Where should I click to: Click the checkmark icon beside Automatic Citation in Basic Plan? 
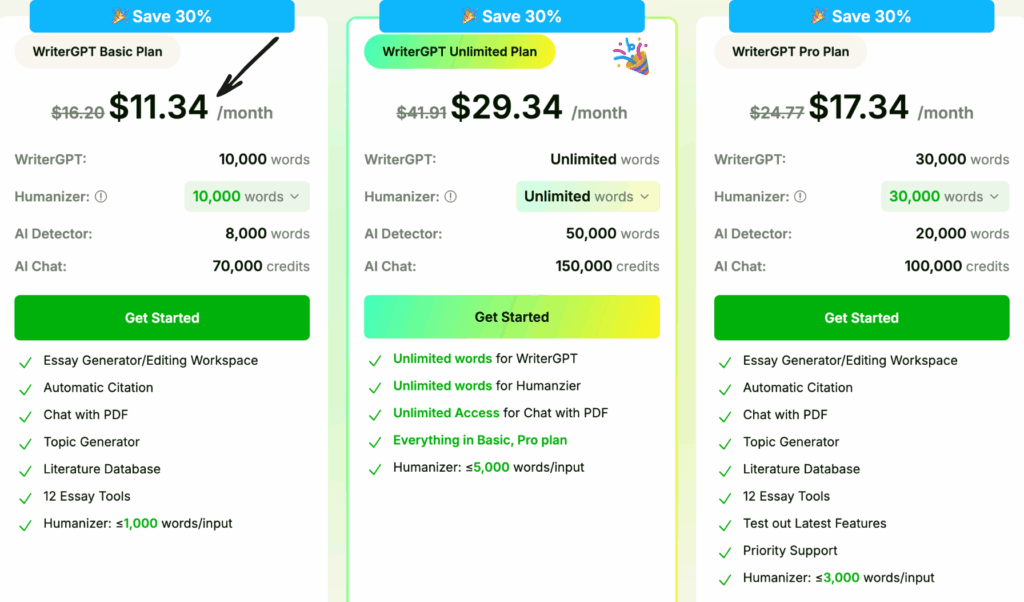(x=25, y=389)
